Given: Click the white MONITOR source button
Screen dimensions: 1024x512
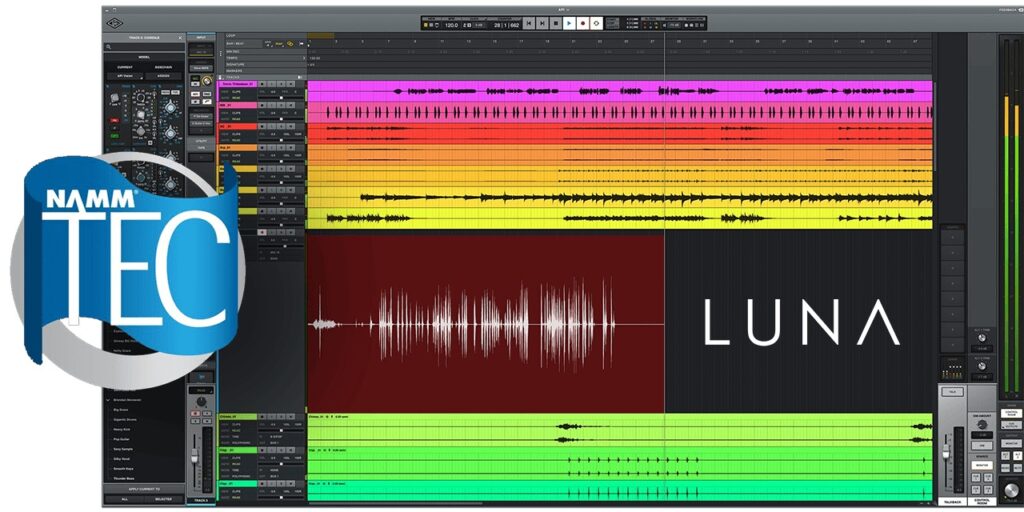Looking at the screenshot, I should (x=982, y=465).
